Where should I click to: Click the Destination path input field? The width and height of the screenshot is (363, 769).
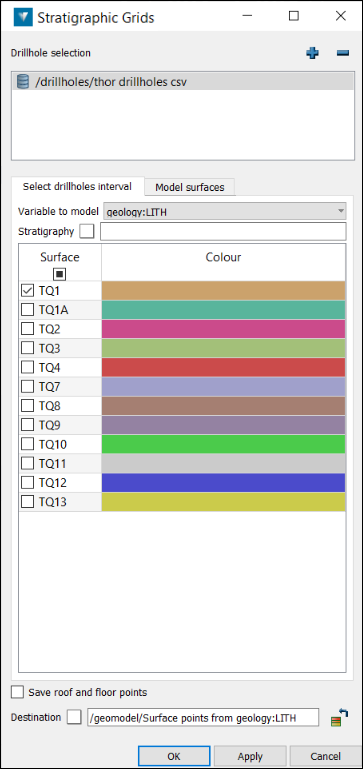tap(203, 718)
